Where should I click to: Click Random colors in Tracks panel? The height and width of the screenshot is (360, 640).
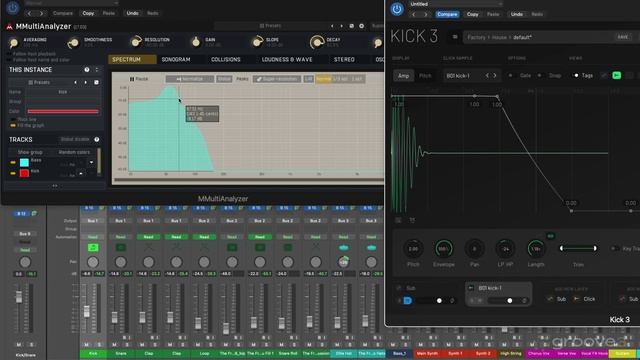pyautogui.click(x=74, y=152)
